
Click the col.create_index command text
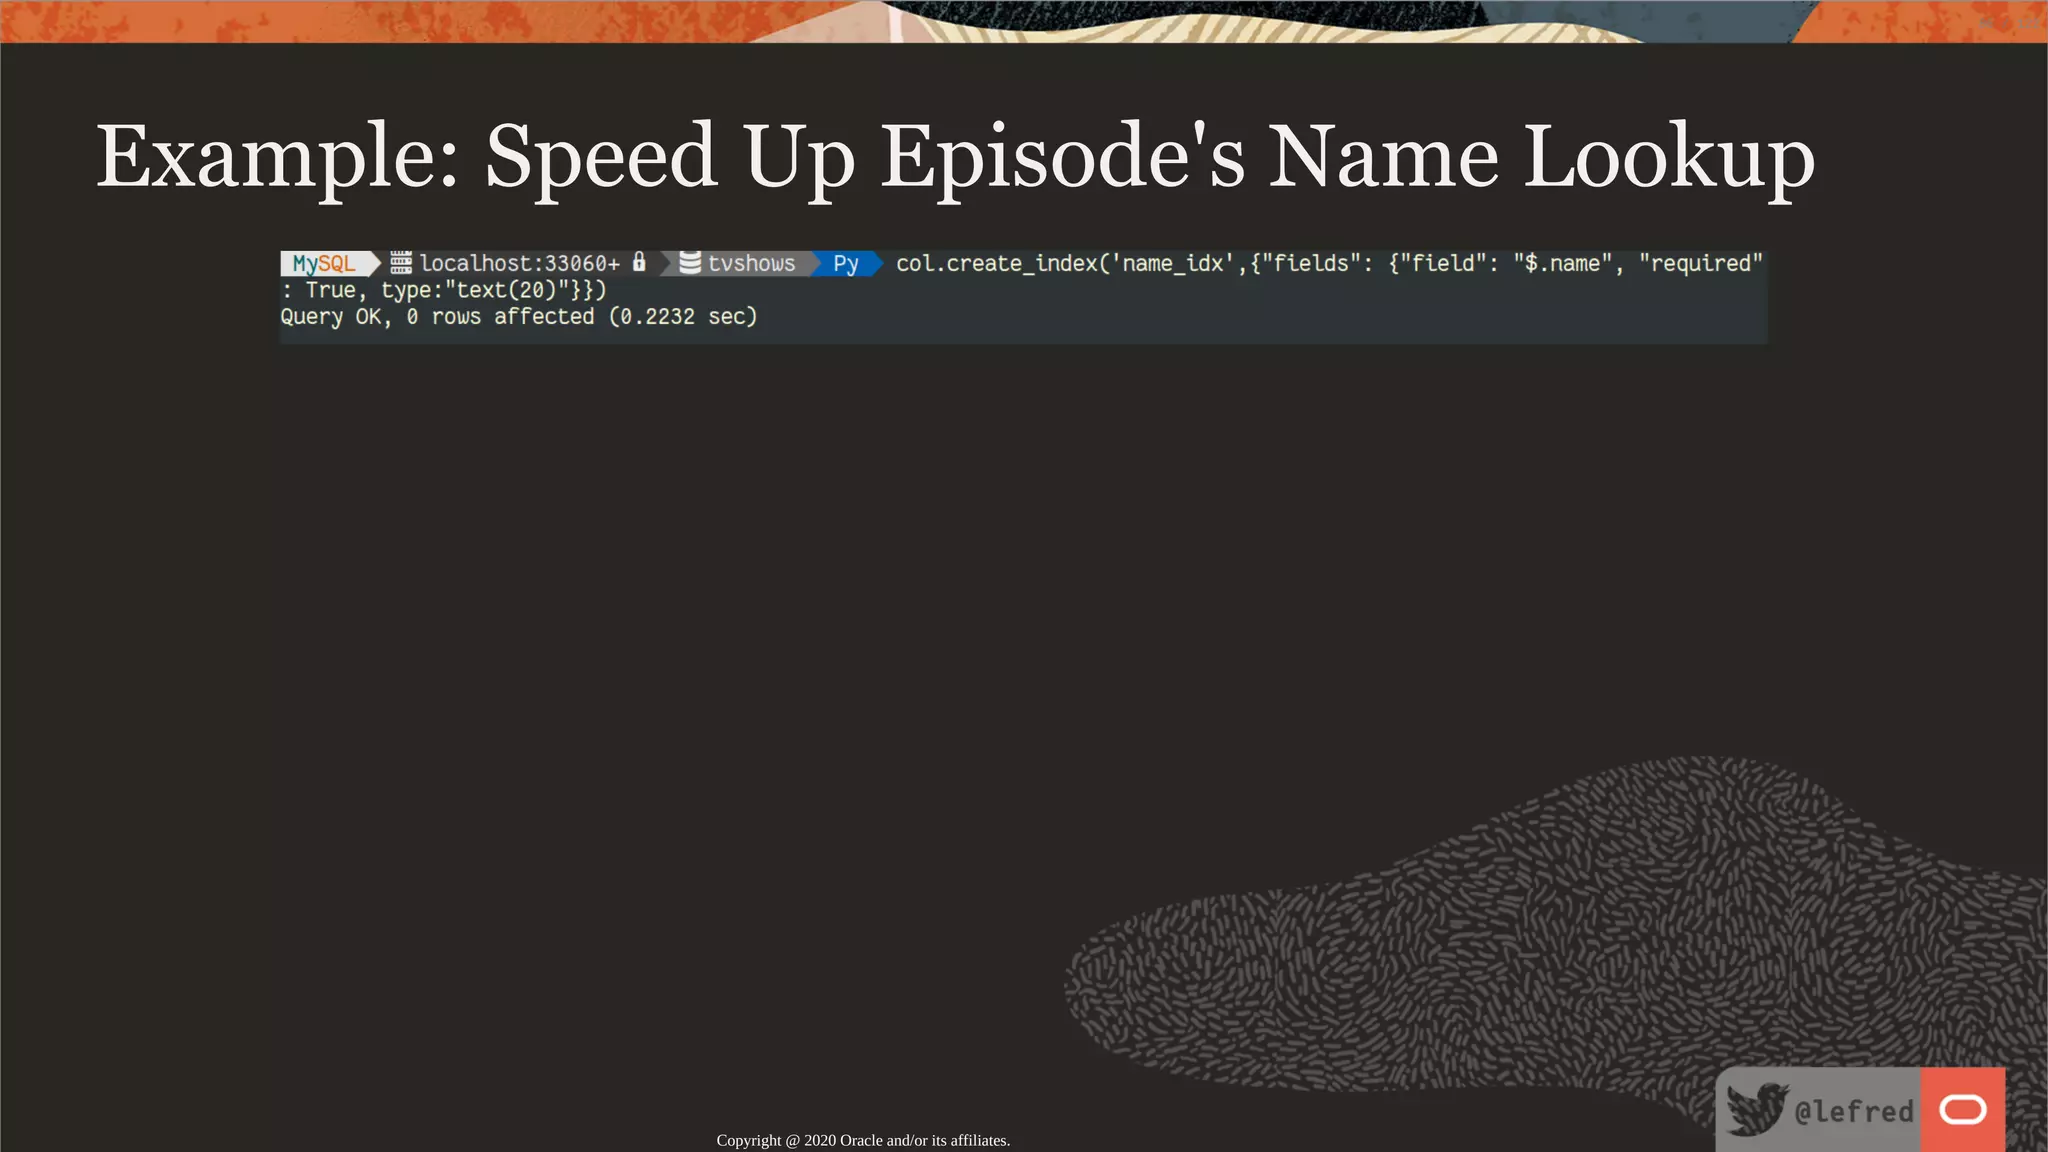(995, 264)
